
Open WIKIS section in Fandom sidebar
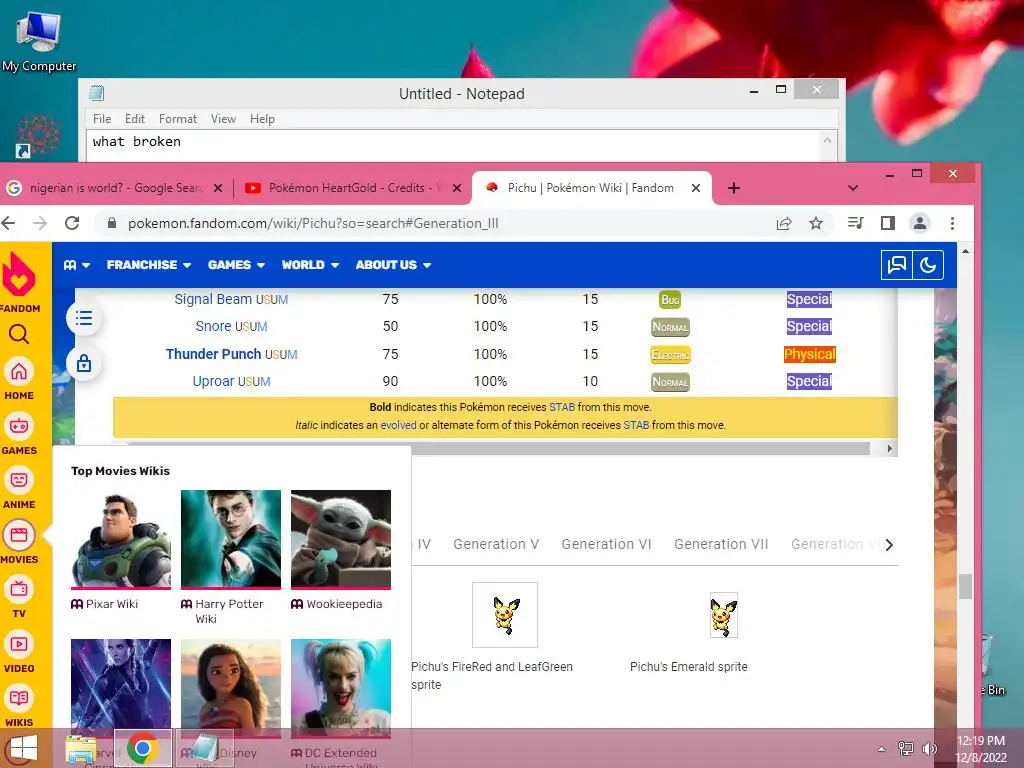click(x=19, y=707)
